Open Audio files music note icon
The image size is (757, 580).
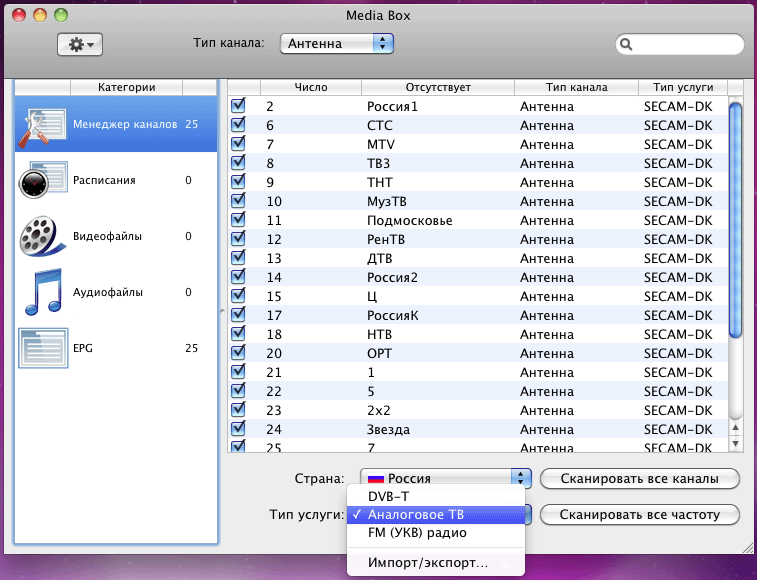tap(42, 292)
